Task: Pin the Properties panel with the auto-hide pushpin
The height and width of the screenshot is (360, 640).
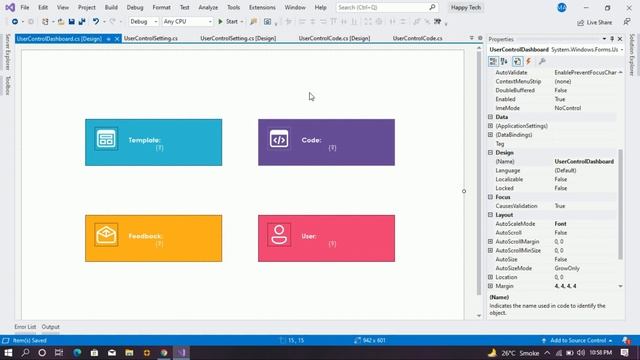Action: pyautogui.click(x=612, y=39)
